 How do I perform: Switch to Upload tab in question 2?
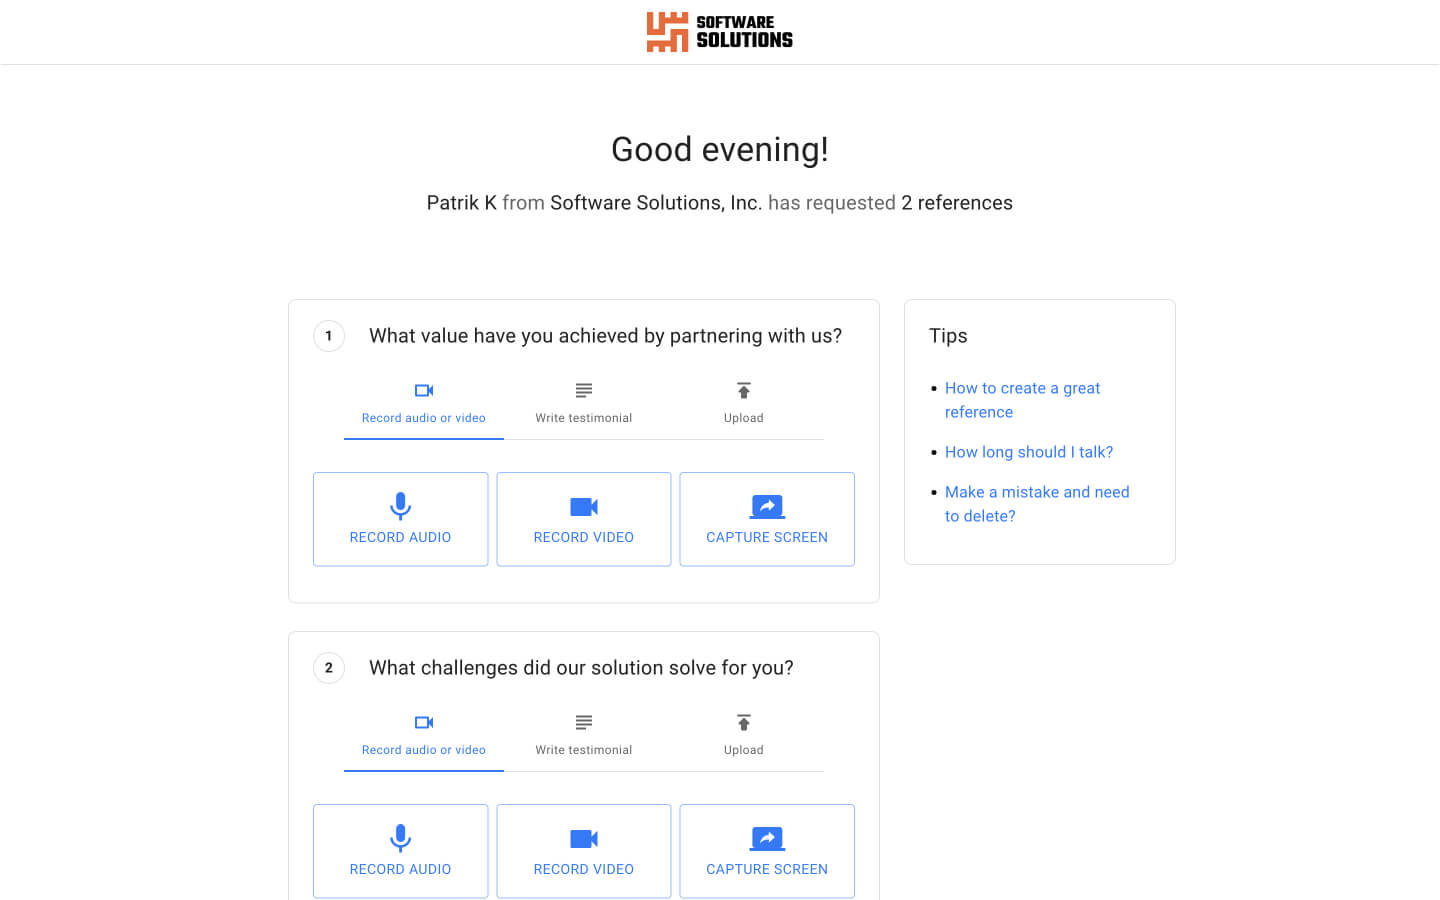tap(744, 736)
